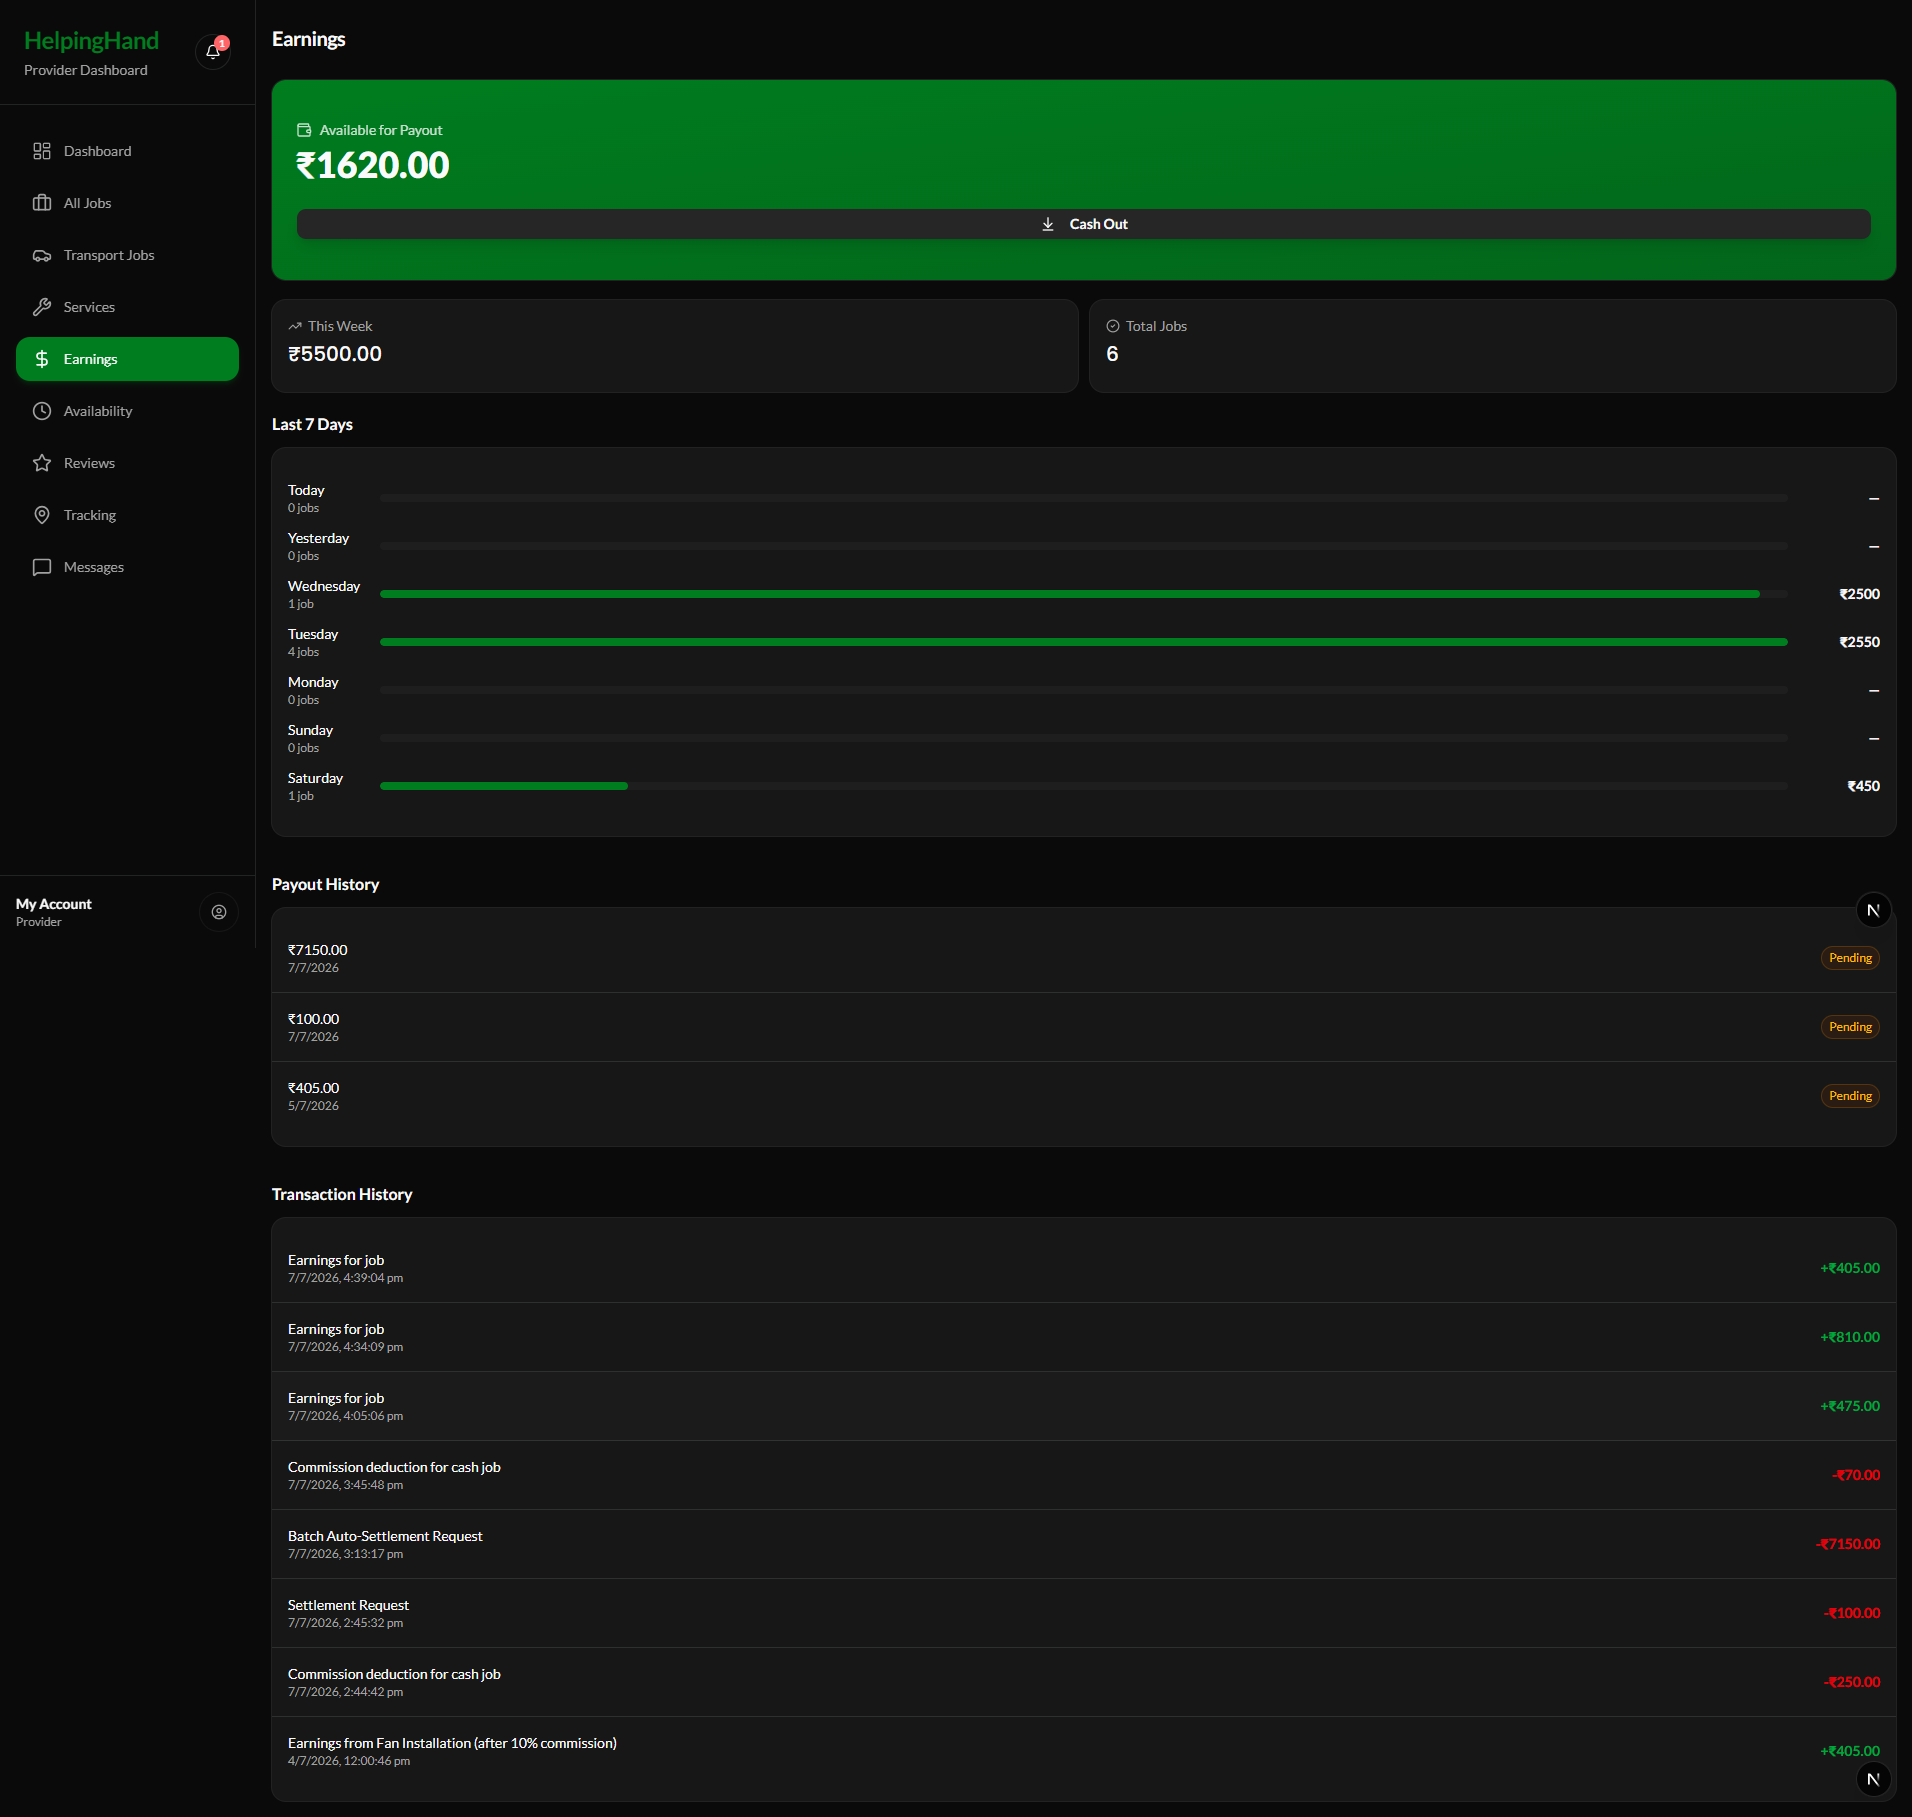Click the N badge at the page bottom
This screenshot has width=1912, height=1817.
click(x=1874, y=1779)
